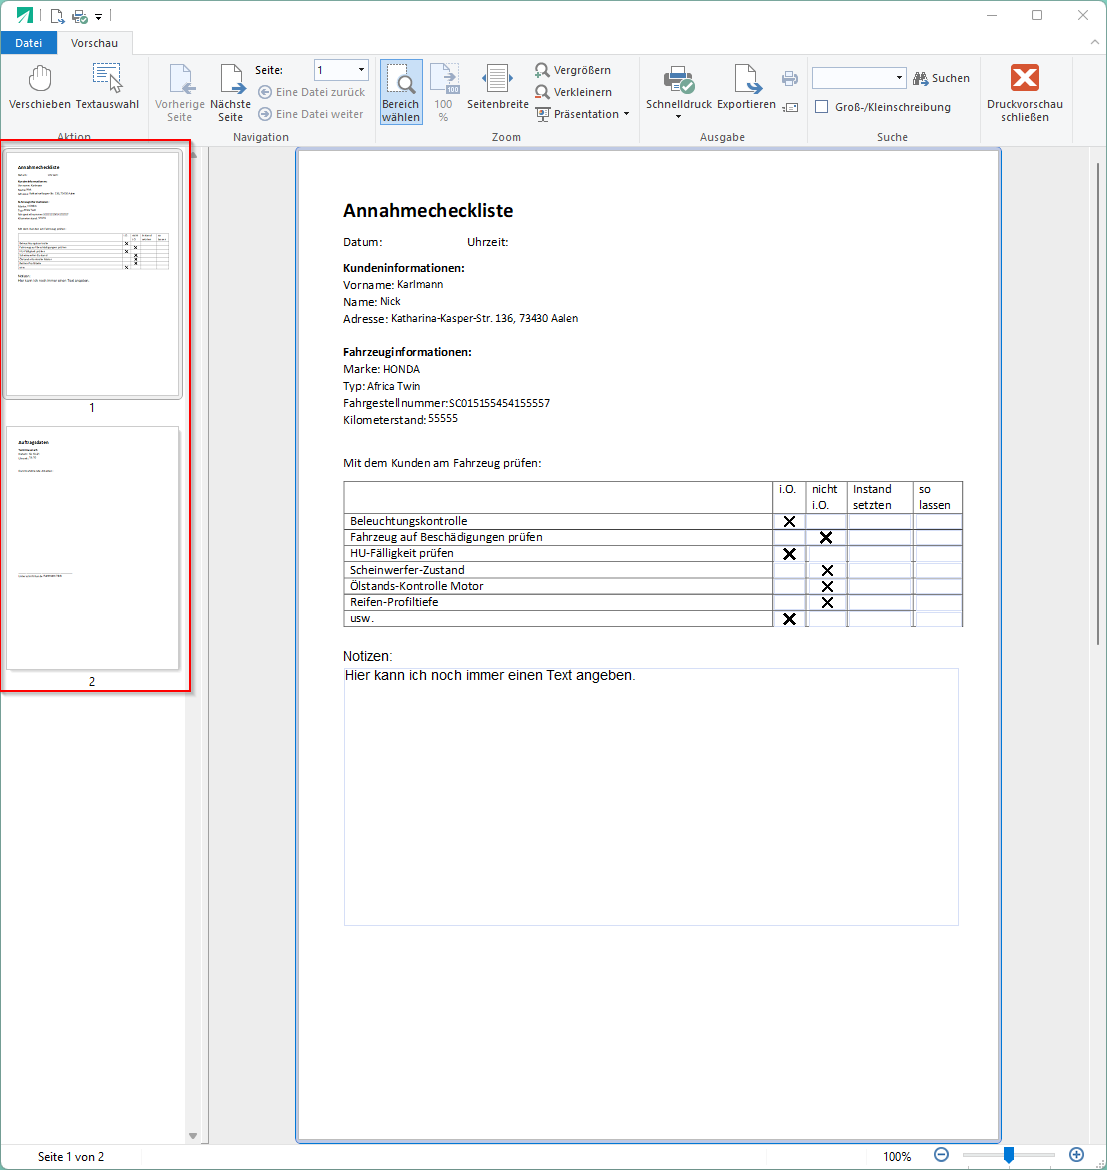This screenshot has width=1107, height=1170.
Task: Open the Exportieren function
Action: [x=746, y=89]
